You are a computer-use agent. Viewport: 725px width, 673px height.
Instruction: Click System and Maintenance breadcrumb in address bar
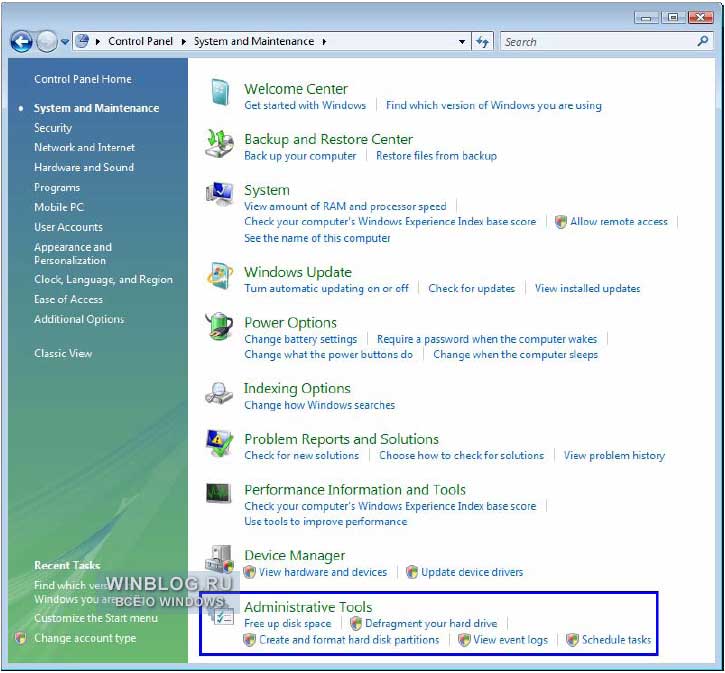(x=254, y=41)
